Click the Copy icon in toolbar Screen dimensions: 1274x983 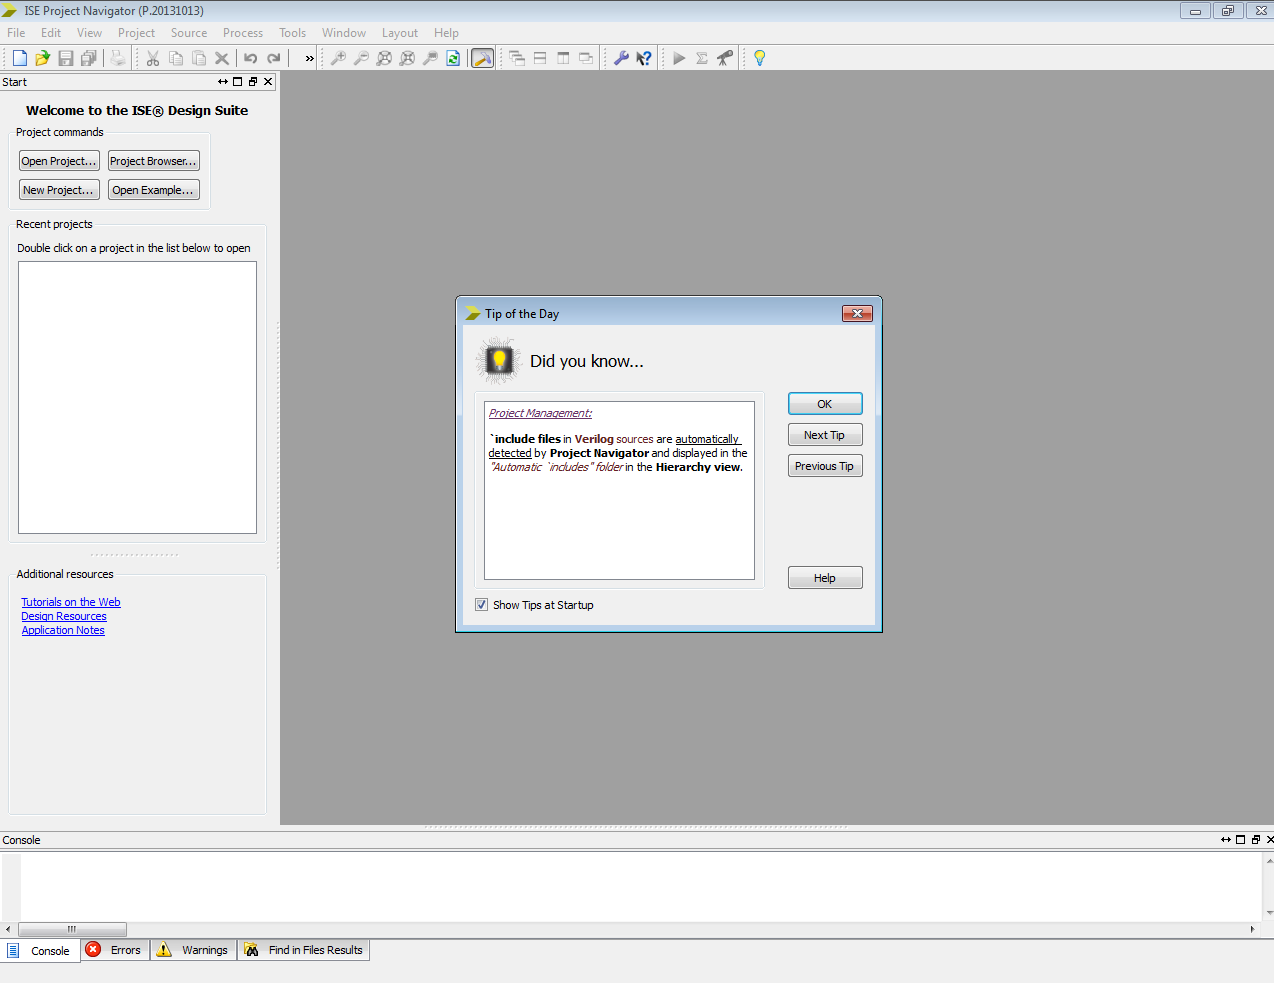(176, 58)
